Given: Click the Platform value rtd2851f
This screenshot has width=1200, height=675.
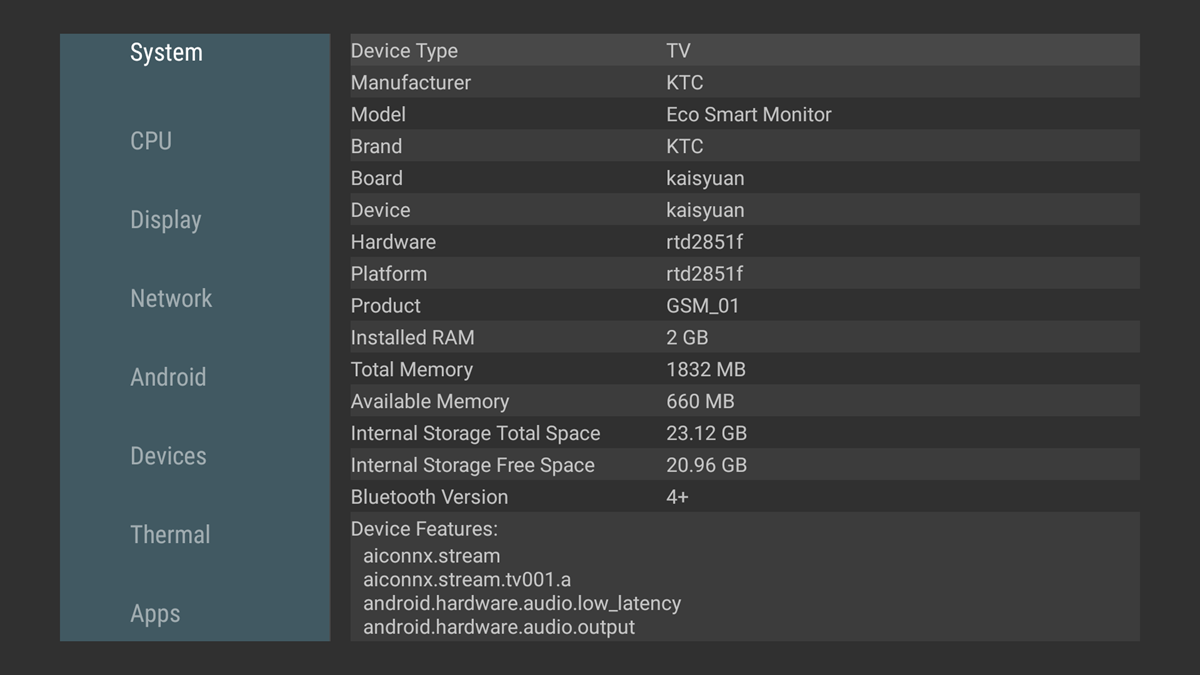Looking at the screenshot, I should (x=704, y=275).
